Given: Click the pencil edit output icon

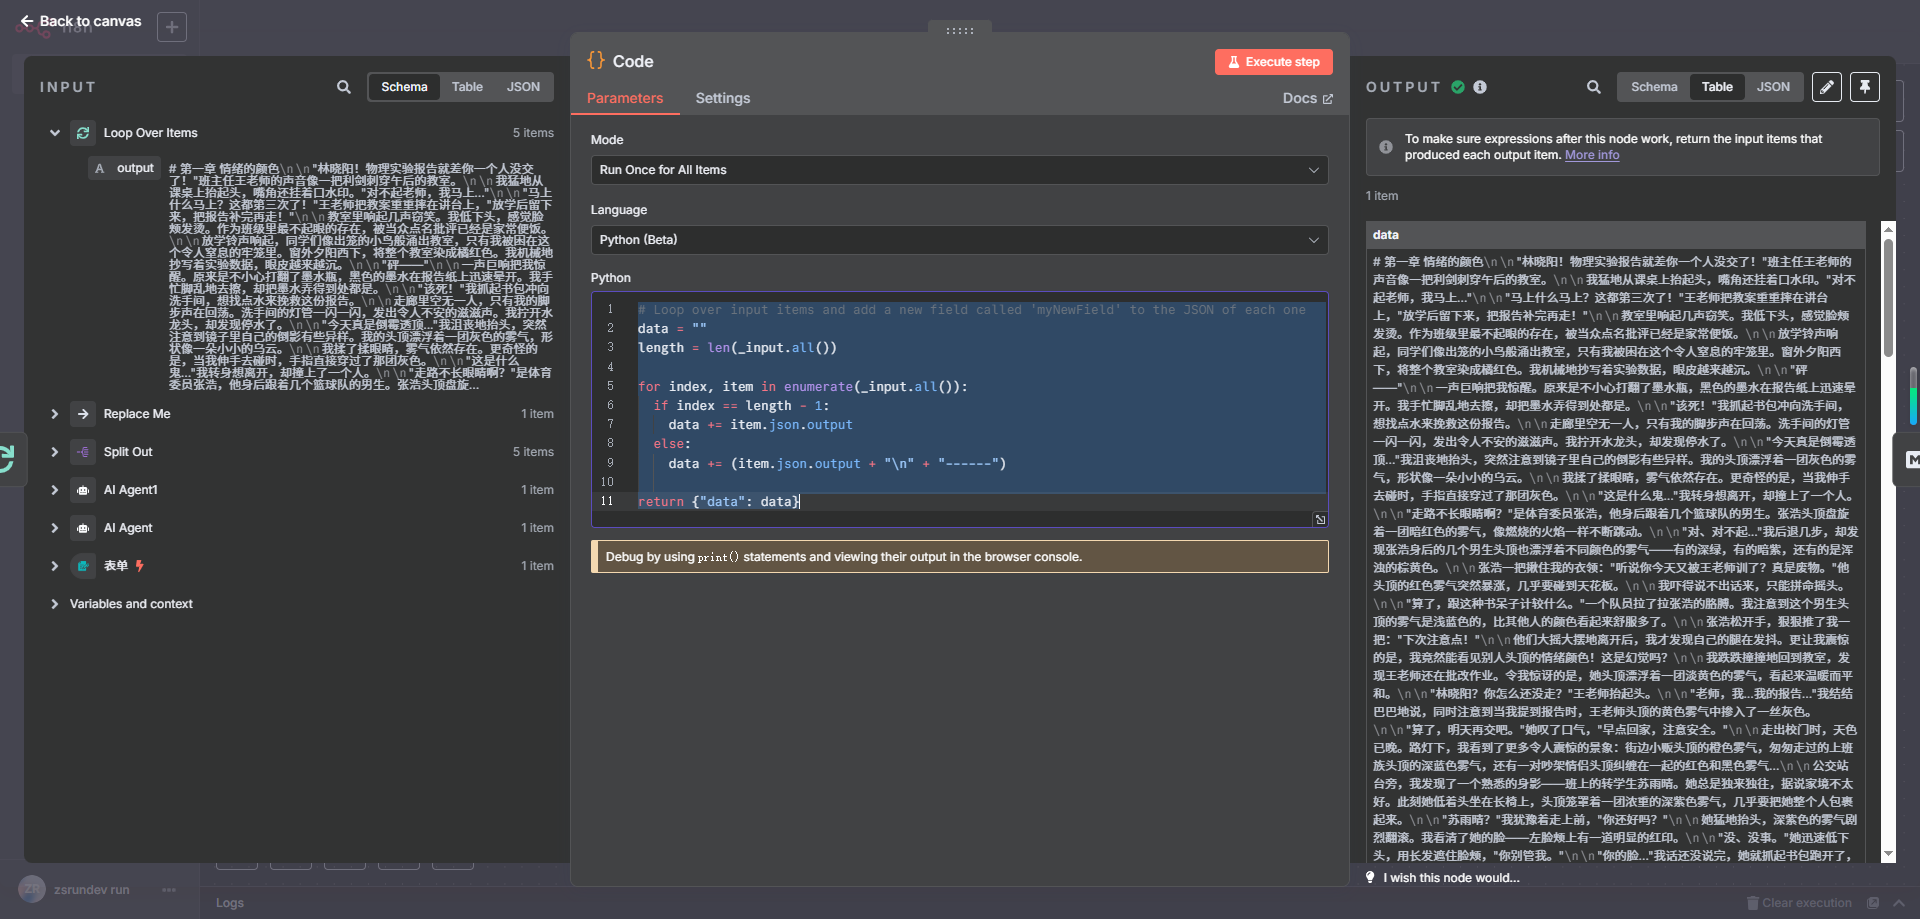Looking at the screenshot, I should tap(1826, 87).
